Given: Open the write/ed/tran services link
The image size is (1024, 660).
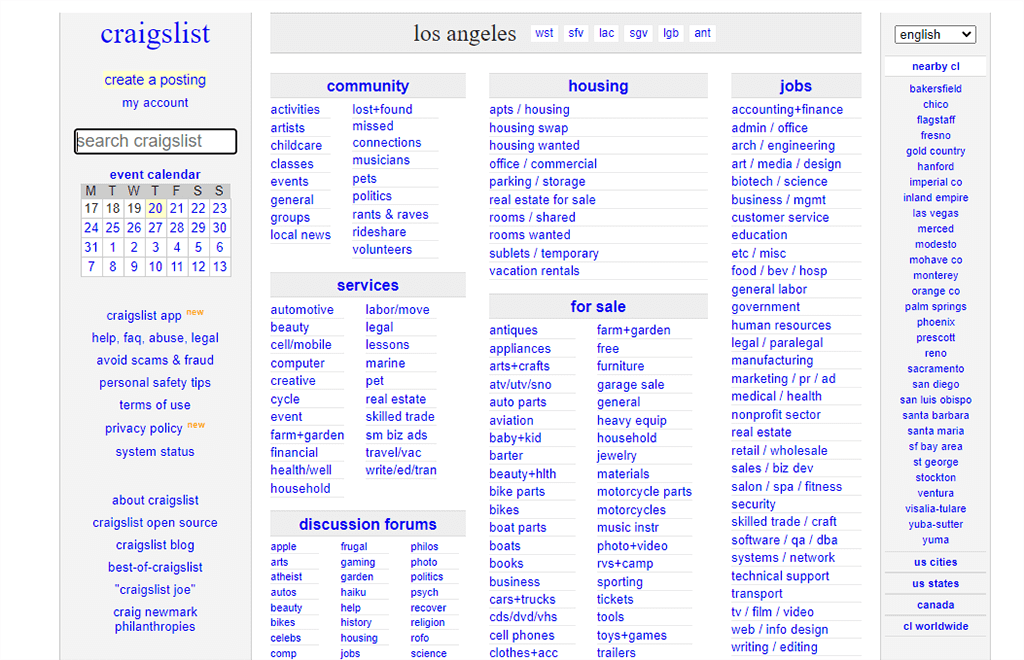Looking at the screenshot, I should coord(401,470).
